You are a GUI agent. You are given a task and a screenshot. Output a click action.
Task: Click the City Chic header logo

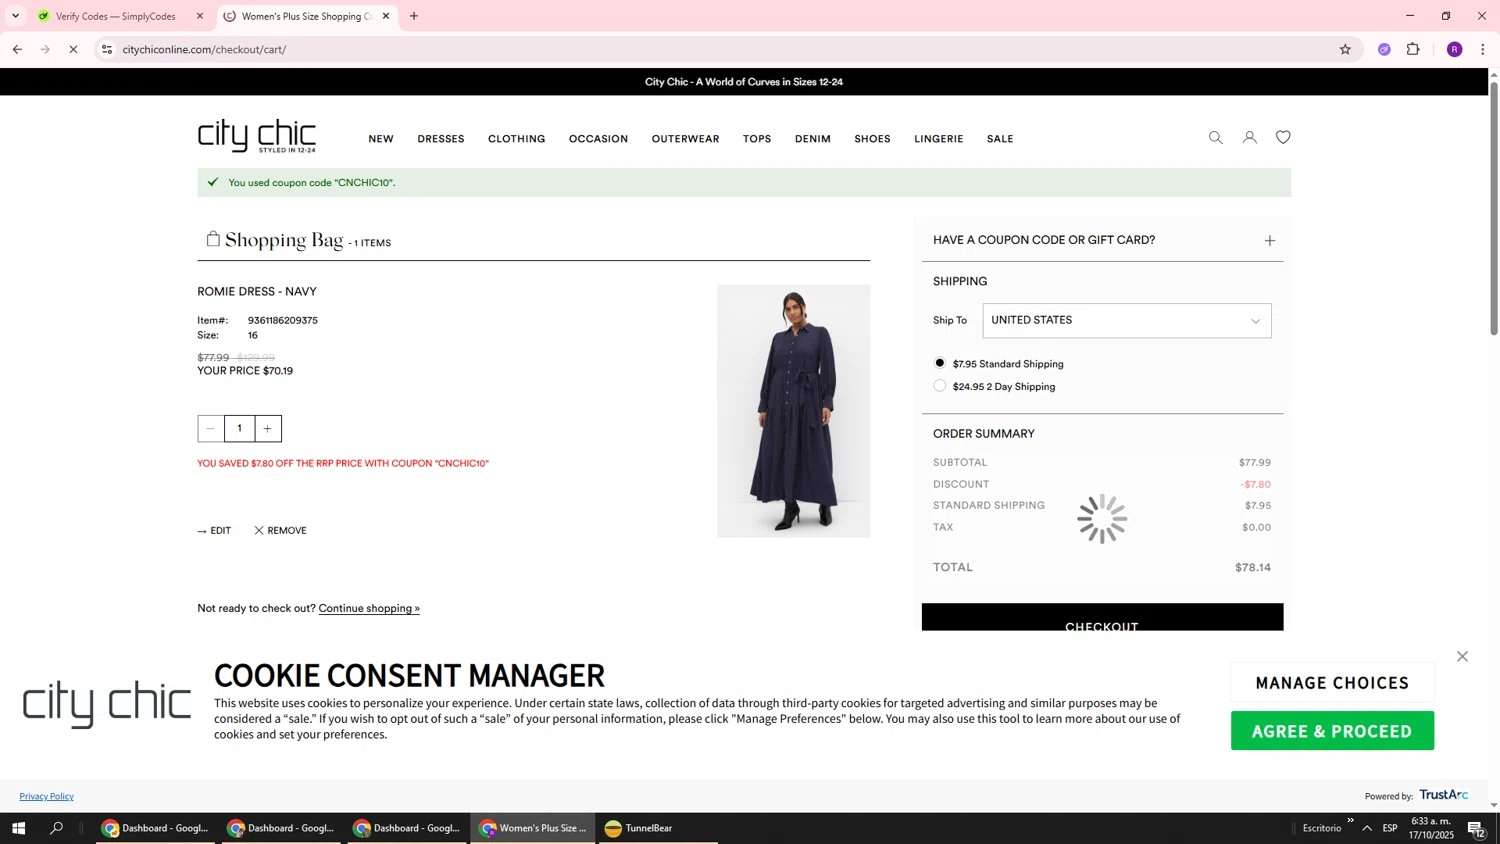pyautogui.click(x=257, y=136)
